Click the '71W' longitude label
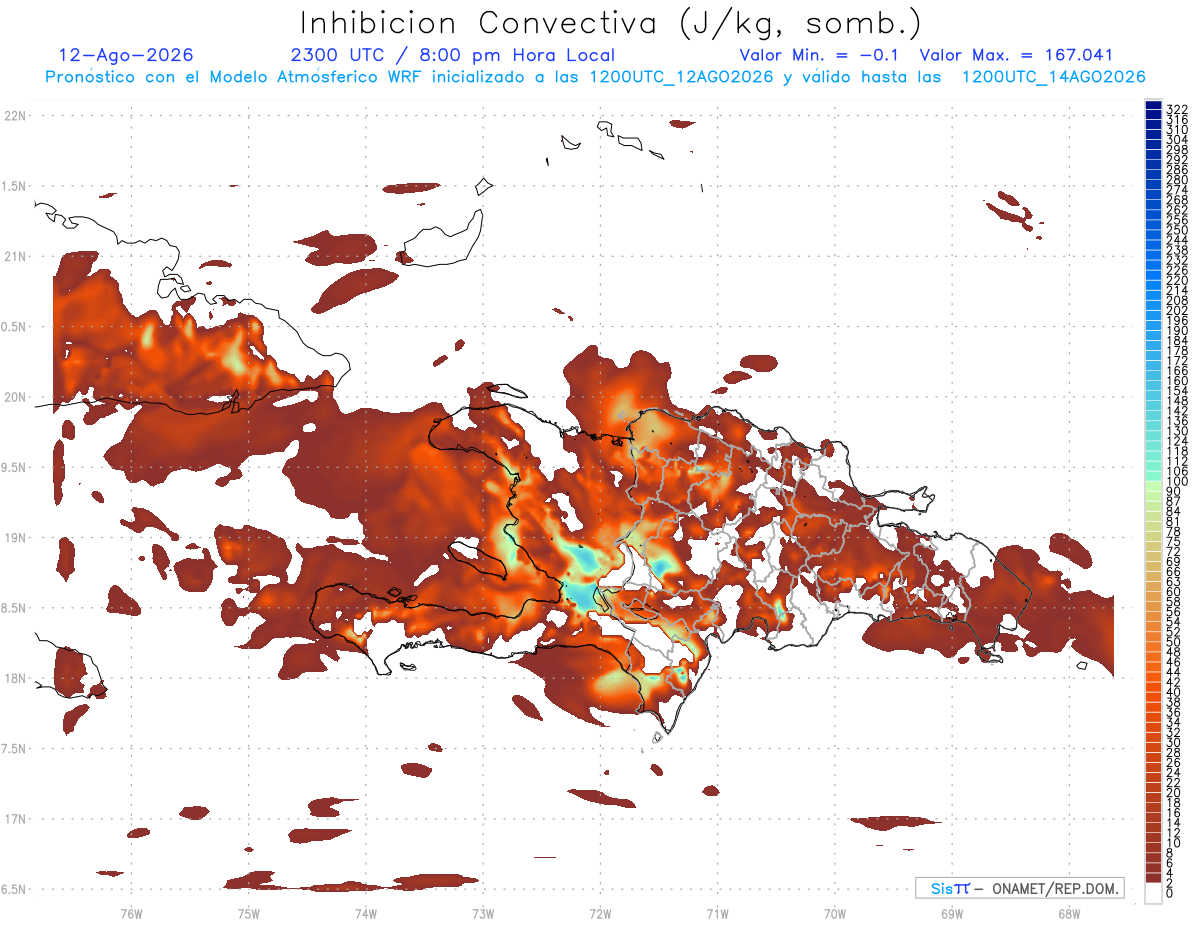Screen dimensions: 1200x927 (717, 913)
